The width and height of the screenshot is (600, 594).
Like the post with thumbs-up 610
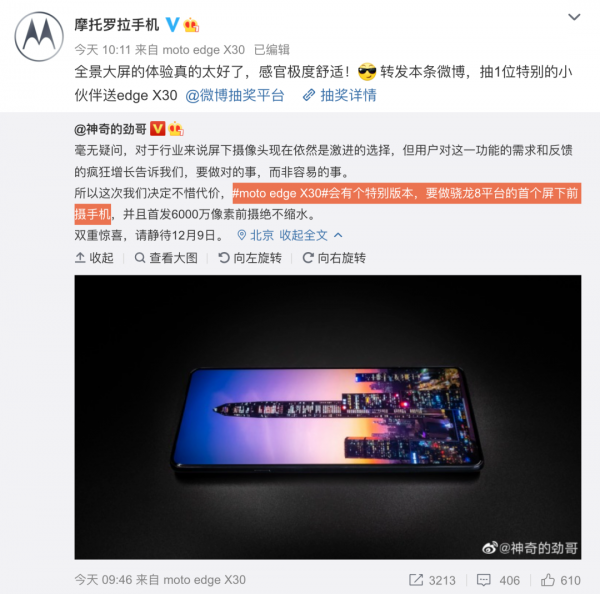(x=548, y=580)
